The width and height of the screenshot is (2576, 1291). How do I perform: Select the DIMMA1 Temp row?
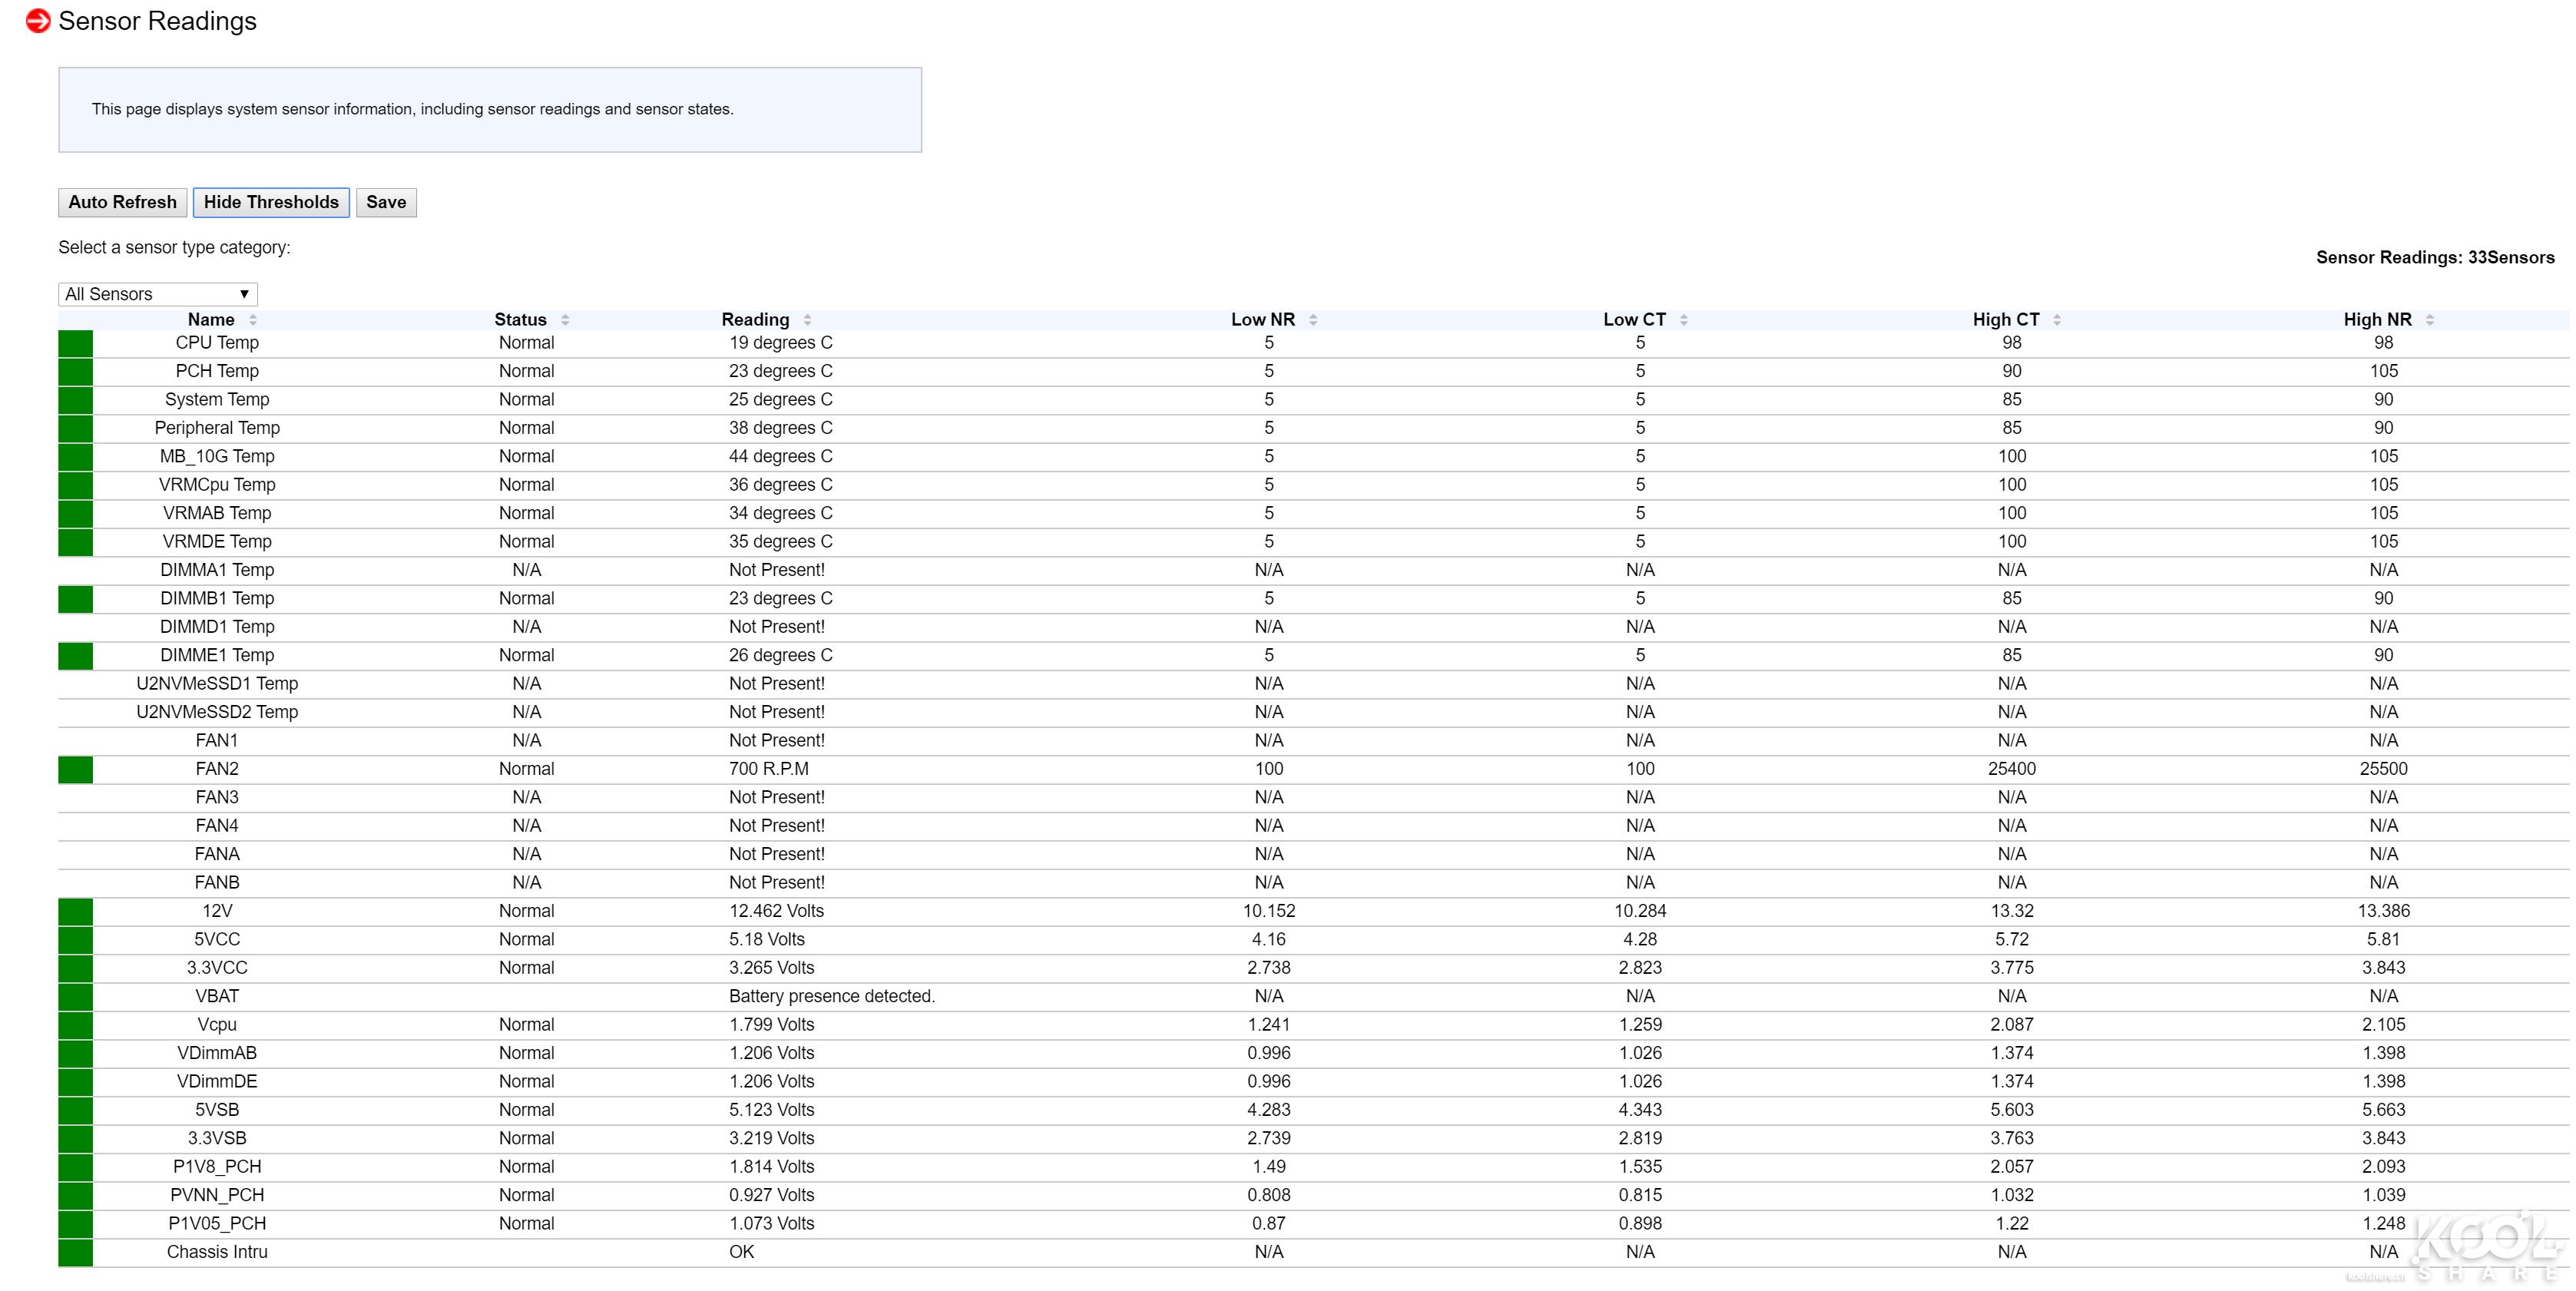217,570
